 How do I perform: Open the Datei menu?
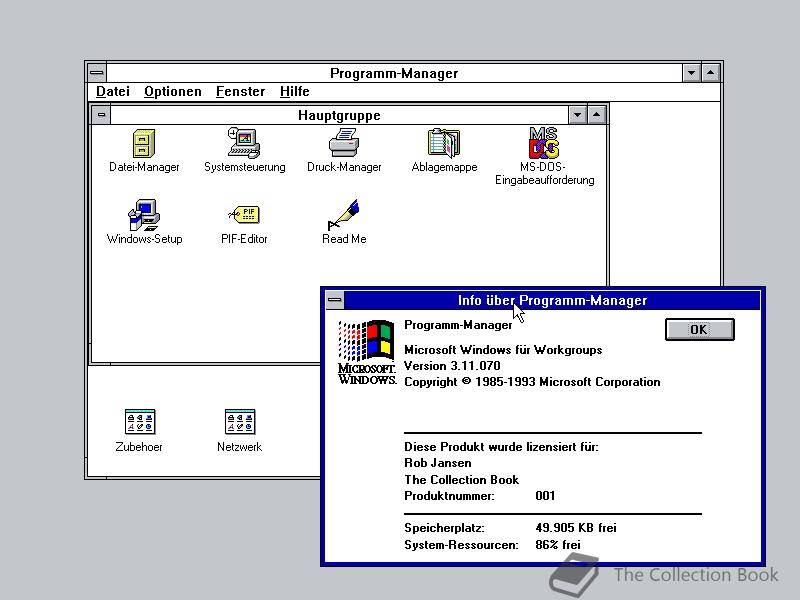pyautogui.click(x=113, y=91)
